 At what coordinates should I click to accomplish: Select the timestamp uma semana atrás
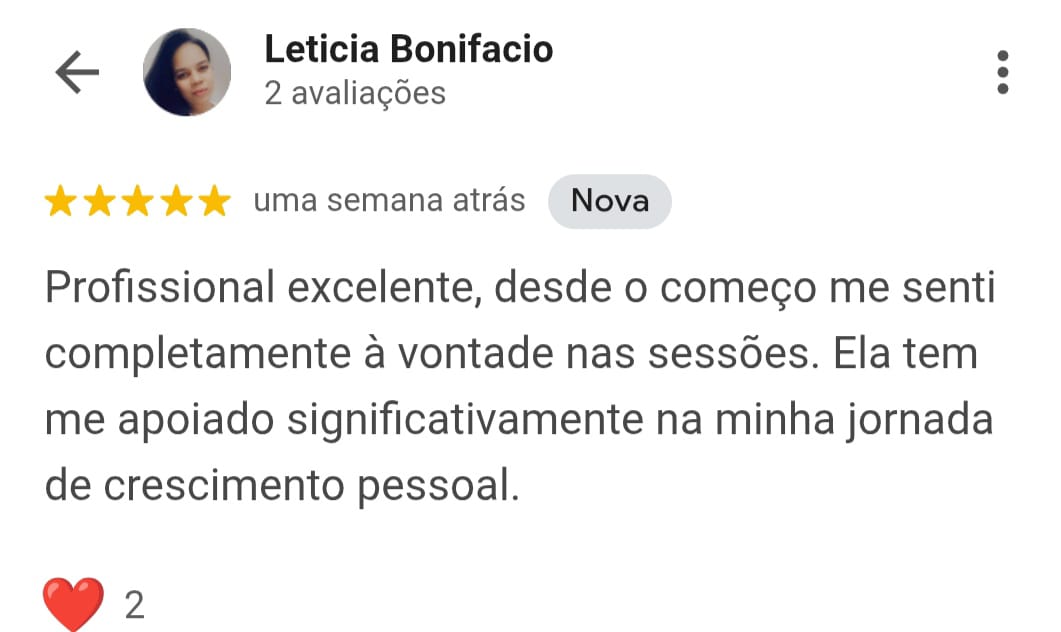(x=389, y=200)
